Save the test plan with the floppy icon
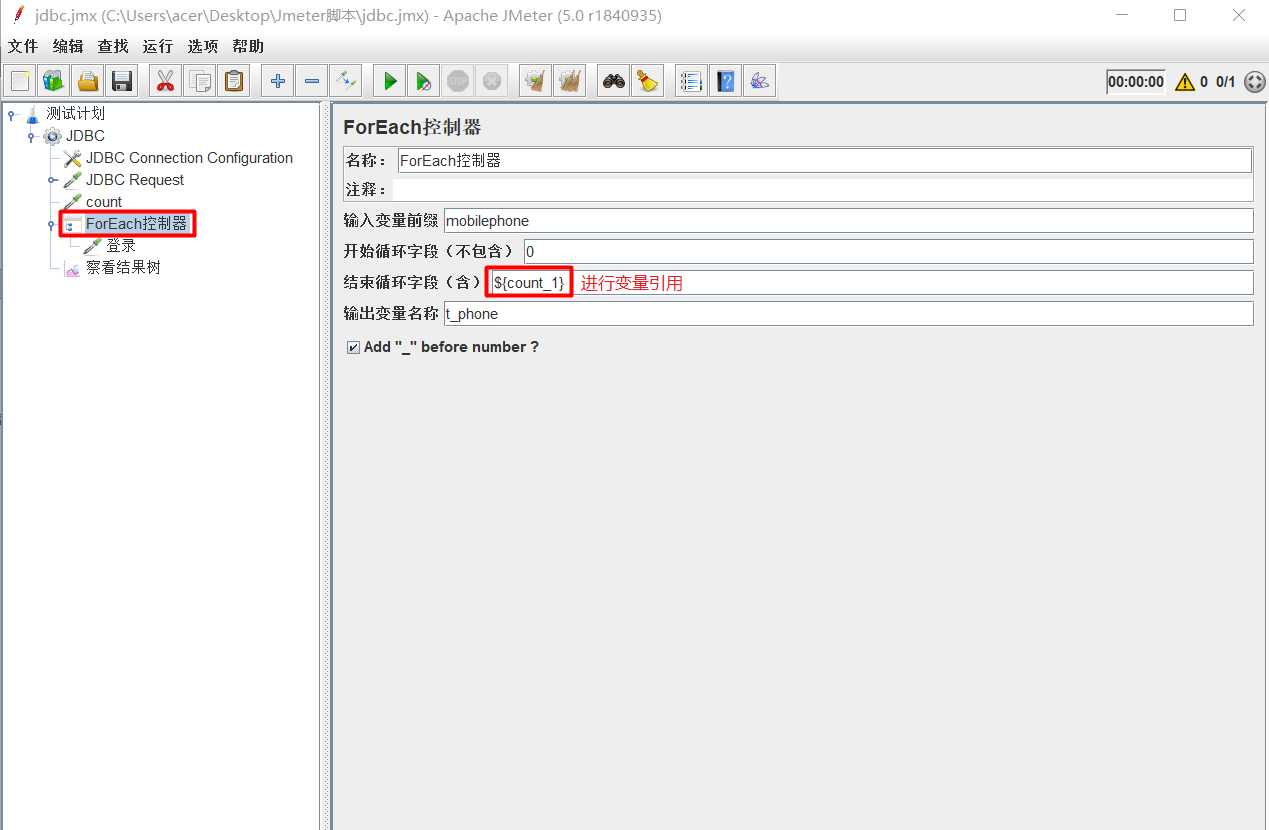Image resolution: width=1269 pixels, height=830 pixels. [122, 81]
